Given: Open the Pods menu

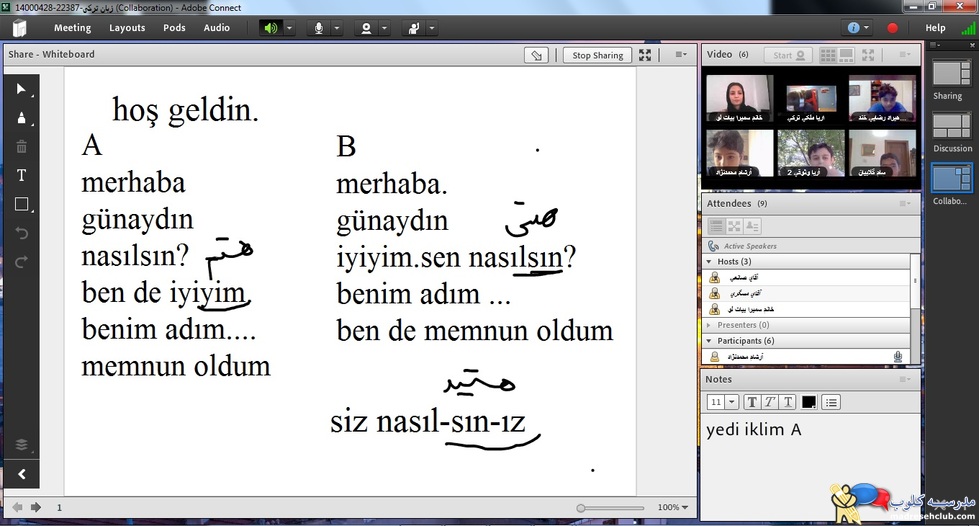Looking at the screenshot, I should point(174,28).
